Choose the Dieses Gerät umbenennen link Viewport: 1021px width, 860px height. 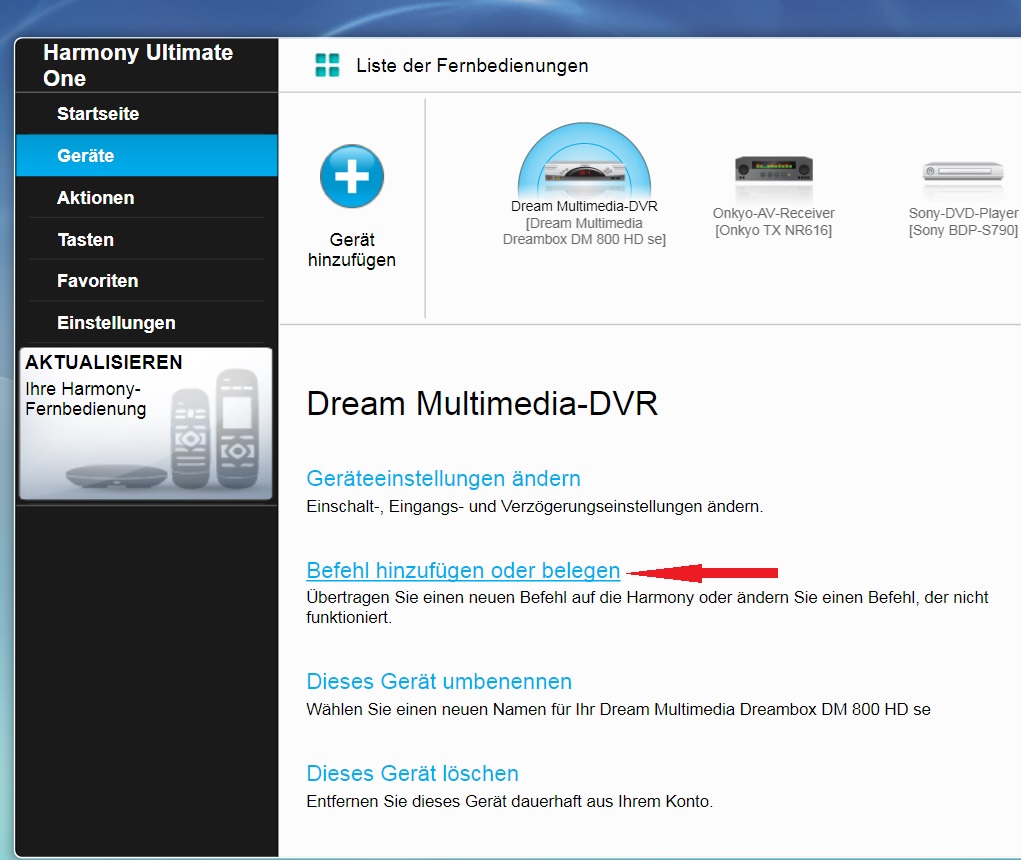(439, 682)
